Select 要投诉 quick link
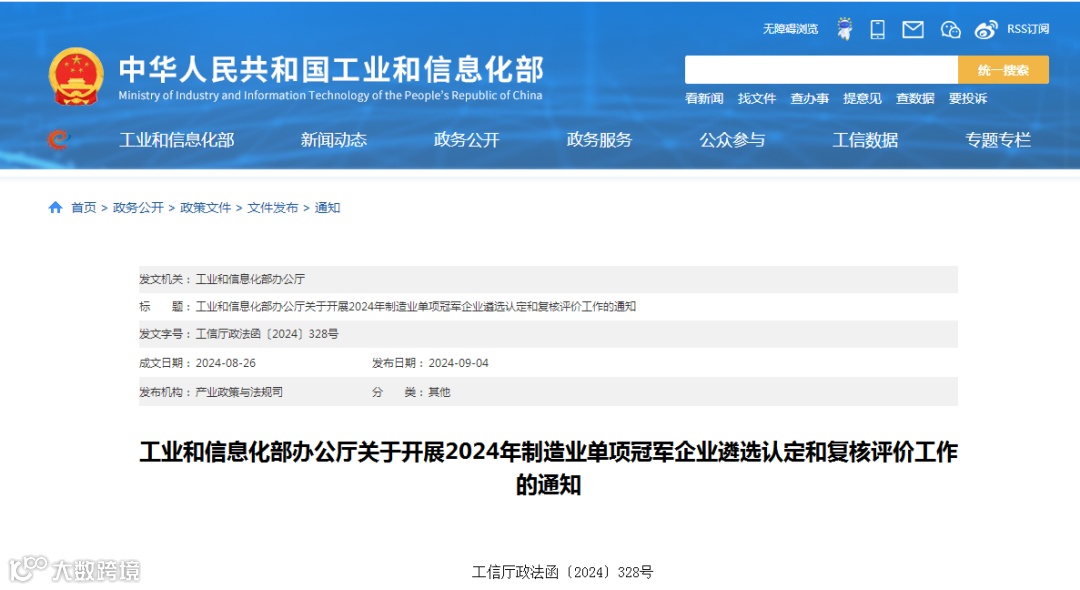Image resolution: width=1080 pixels, height=590 pixels. 968,98
